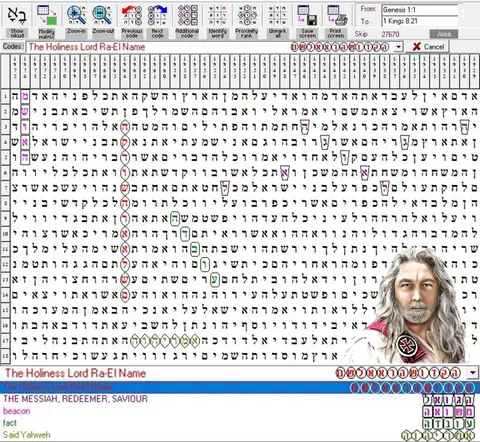The height and width of the screenshot is (442, 480).
Task: Select the 'Said Yahweh' code row
Action: point(240,435)
